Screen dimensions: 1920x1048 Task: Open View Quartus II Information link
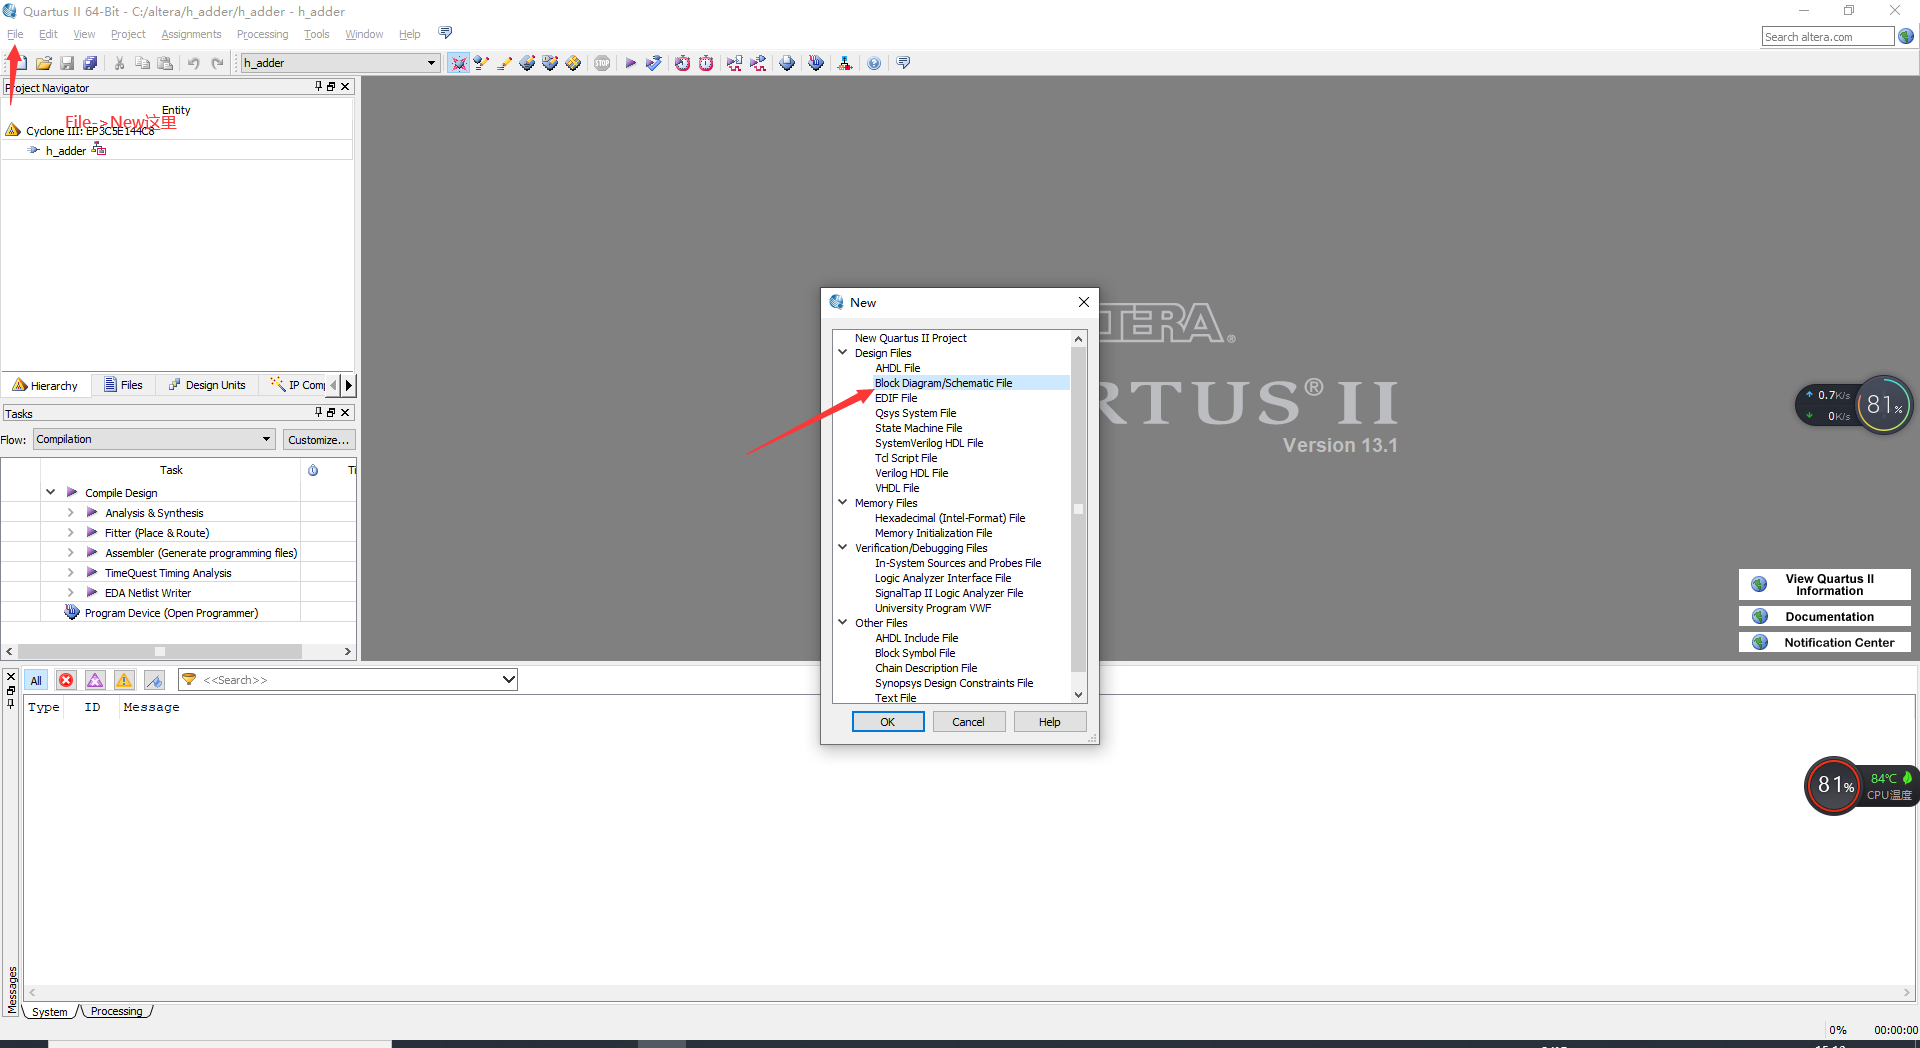pyautogui.click(x=1824, y=585)
